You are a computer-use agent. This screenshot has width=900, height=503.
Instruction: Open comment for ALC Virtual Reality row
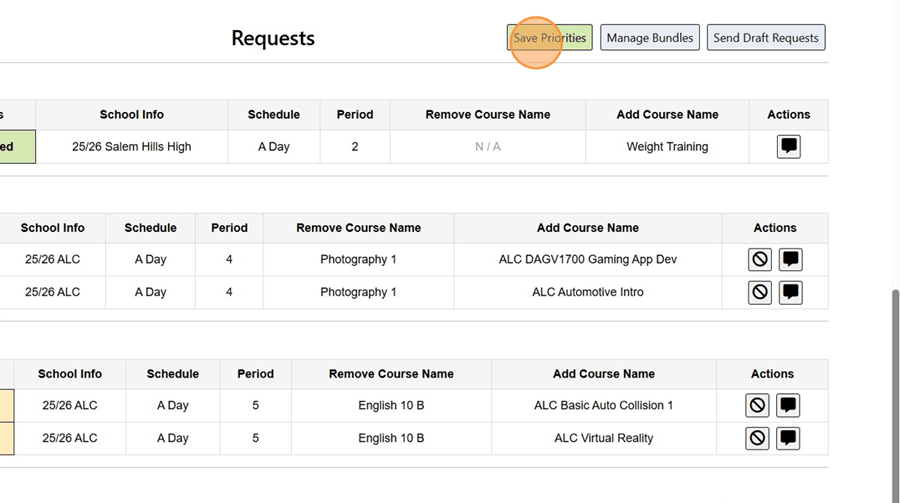tap(788, 439)
